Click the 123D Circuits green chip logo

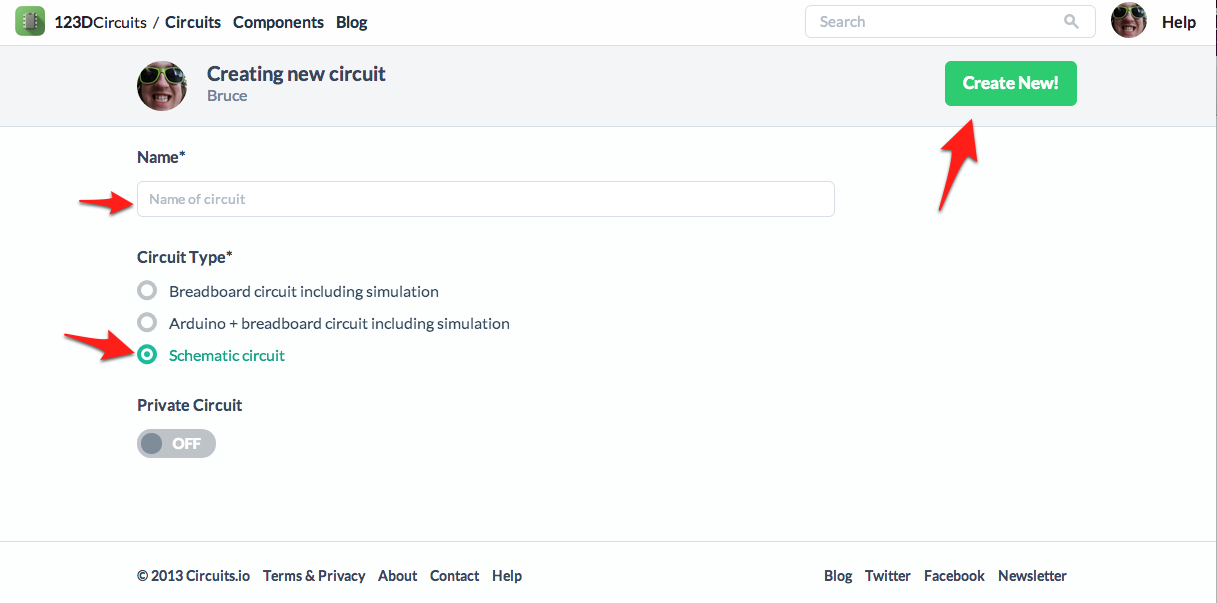tap(30, 21)
